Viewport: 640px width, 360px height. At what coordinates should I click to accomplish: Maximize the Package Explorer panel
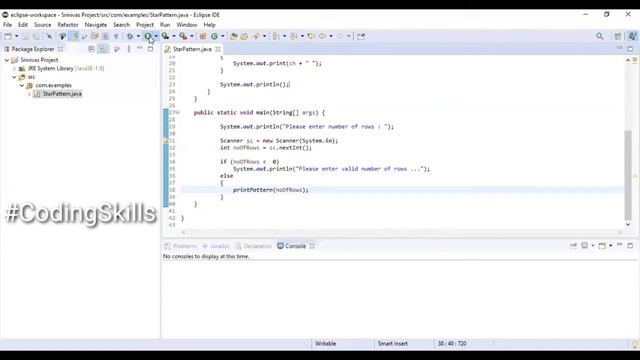pyautogui.click(x=151, y=49)
